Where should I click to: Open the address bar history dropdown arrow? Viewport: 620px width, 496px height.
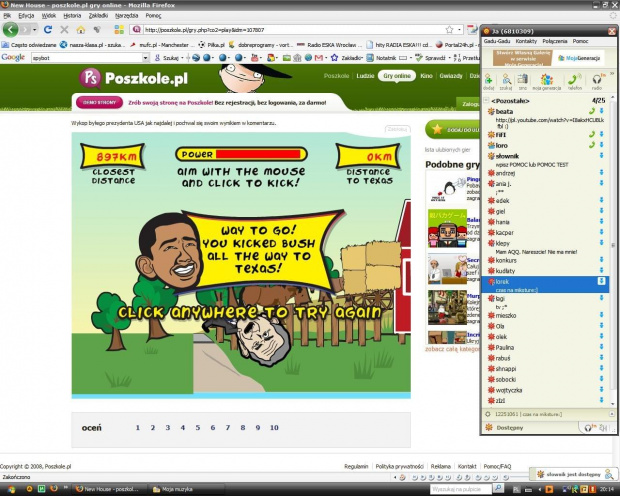tap(459, 30)
